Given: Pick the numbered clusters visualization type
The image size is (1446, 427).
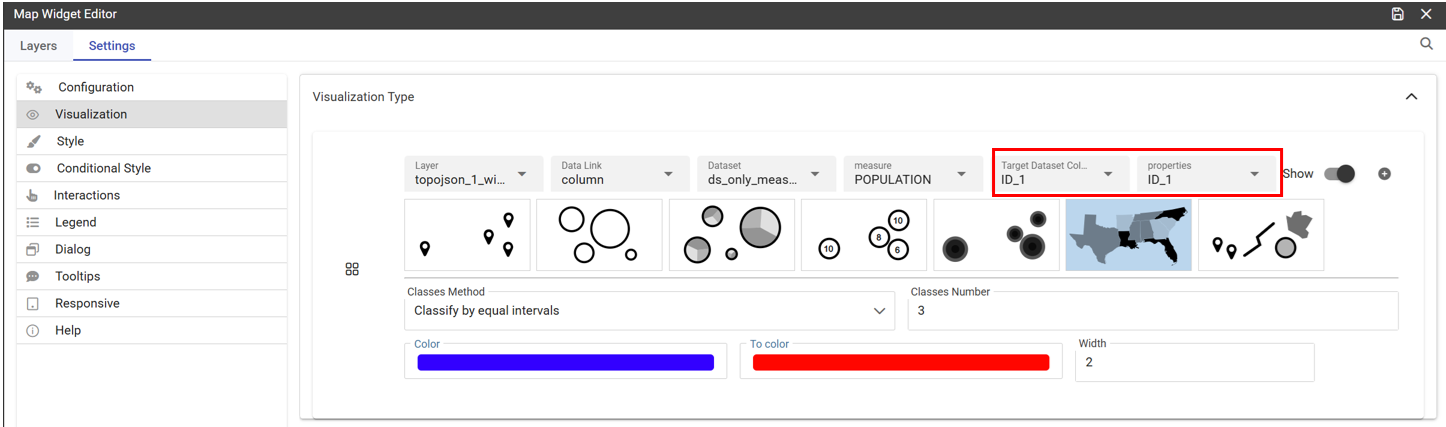Looking at the screenshot, I should click(864, 235).
